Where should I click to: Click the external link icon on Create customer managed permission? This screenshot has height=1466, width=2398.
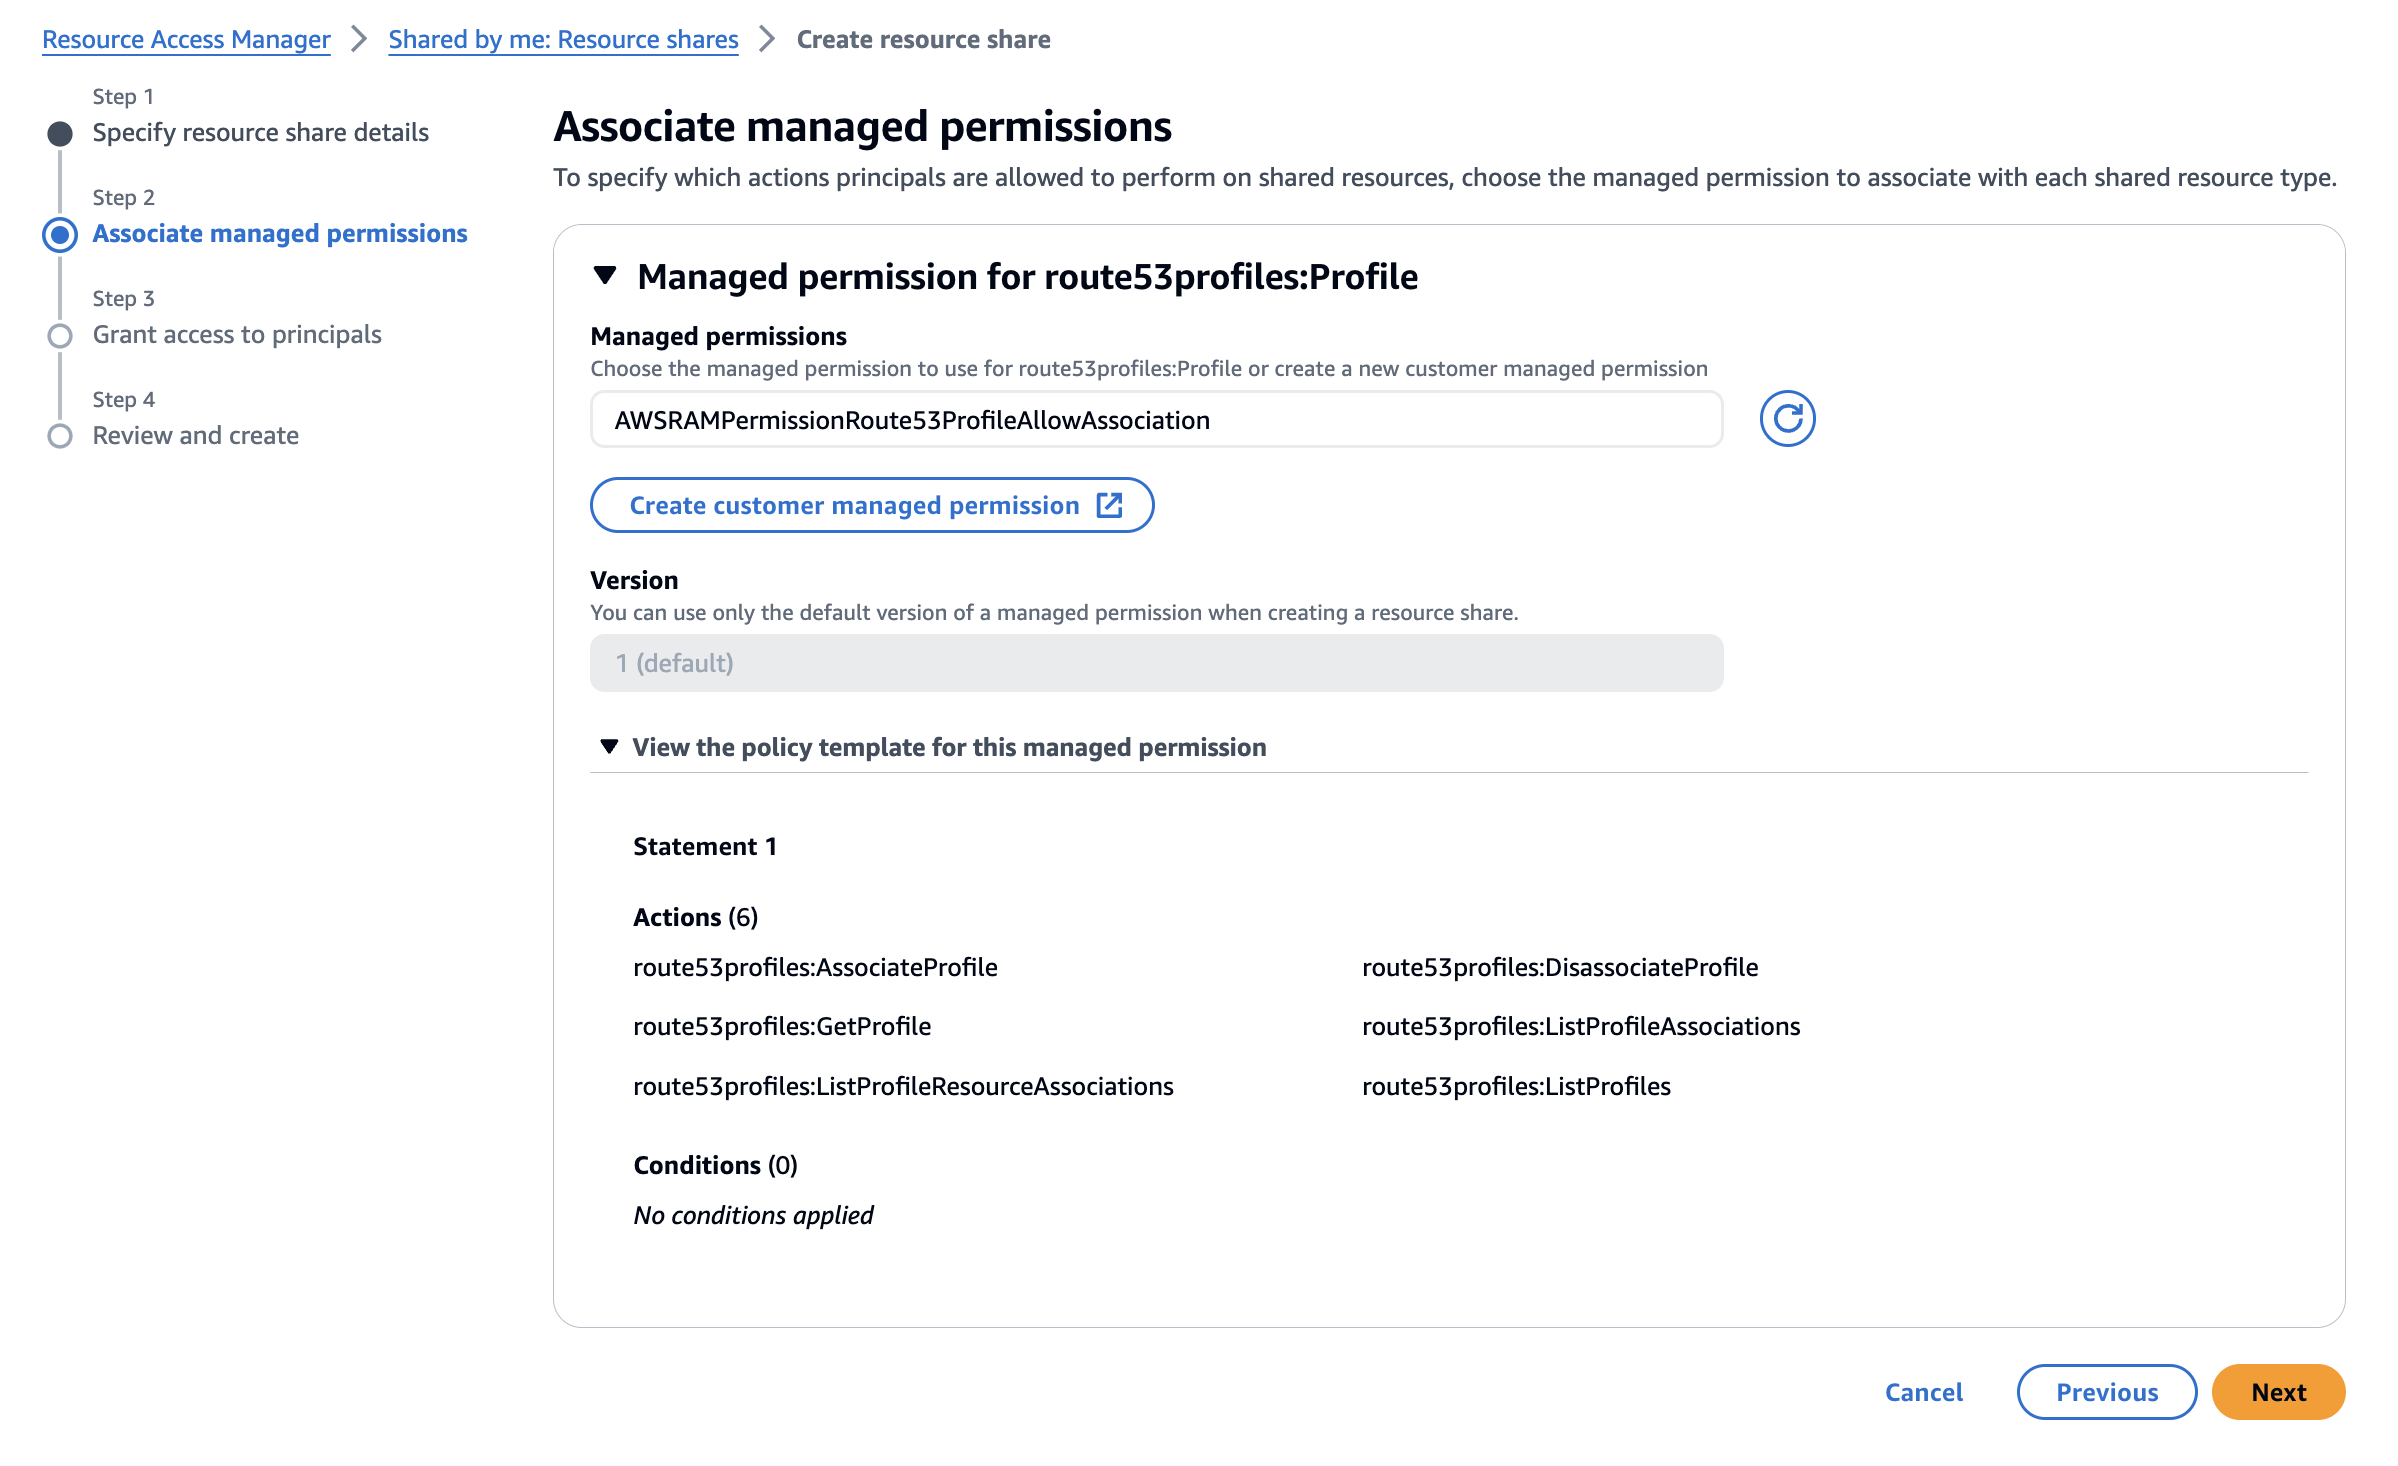click(1109, 506)
